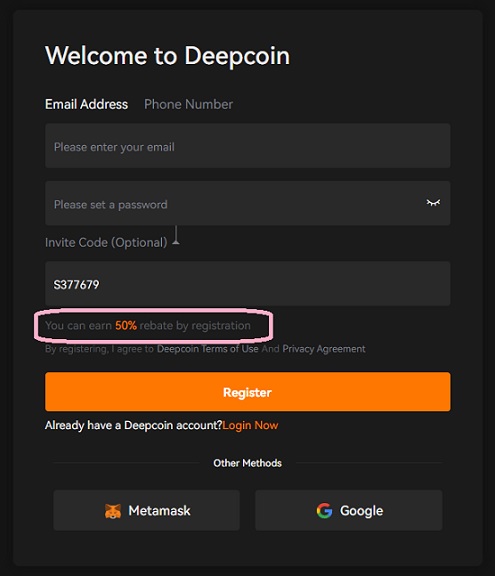495x576 pixels.
Task: Click the Metamask fox icon
Action: click(x=113, y=511)
